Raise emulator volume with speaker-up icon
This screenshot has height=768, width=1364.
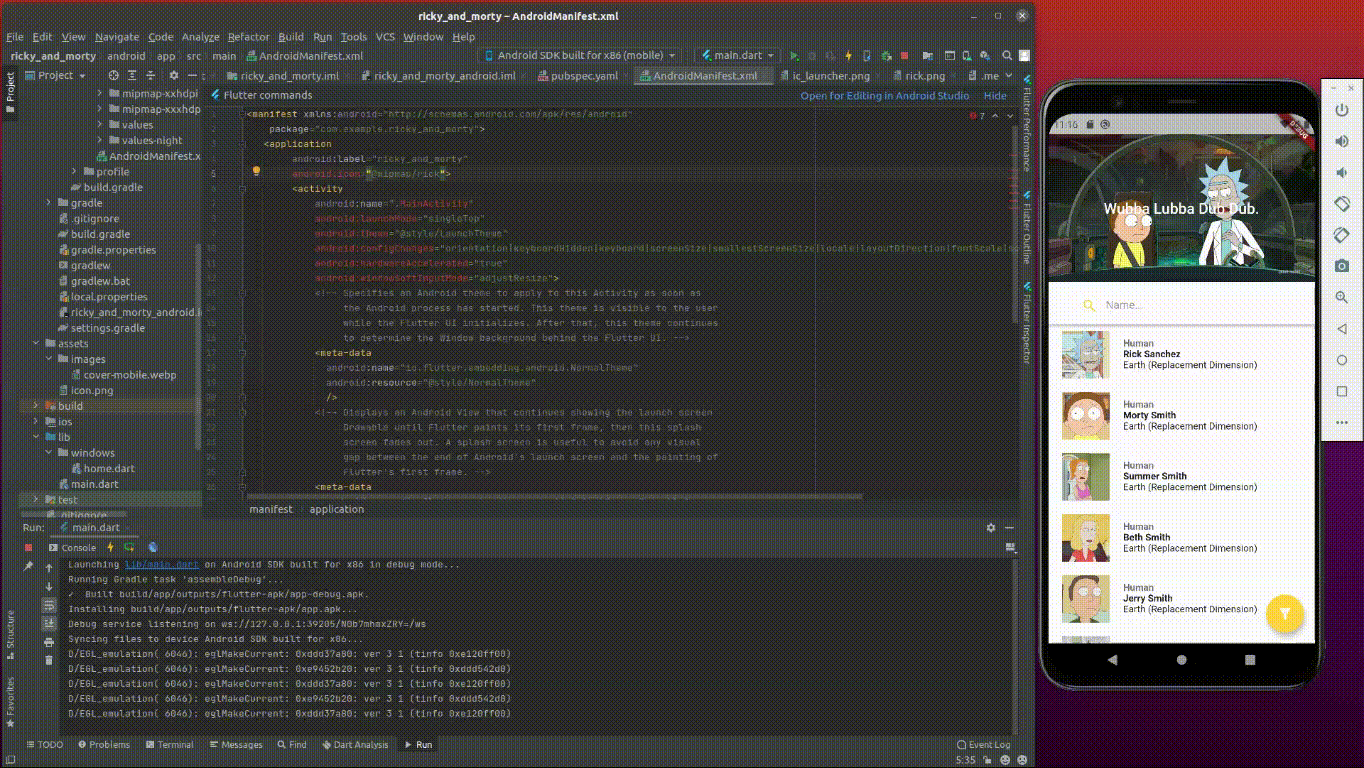(x=1342, y=142)
